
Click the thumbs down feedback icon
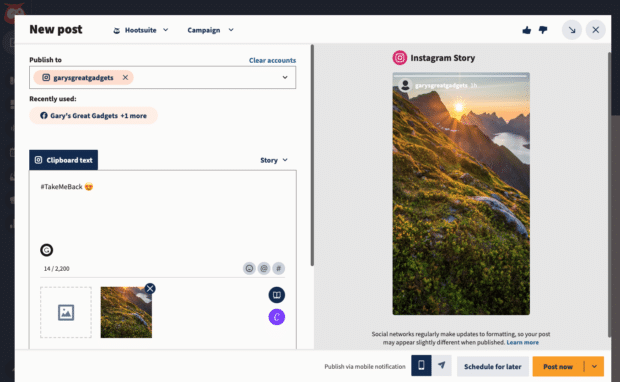[x=543, y=30]
